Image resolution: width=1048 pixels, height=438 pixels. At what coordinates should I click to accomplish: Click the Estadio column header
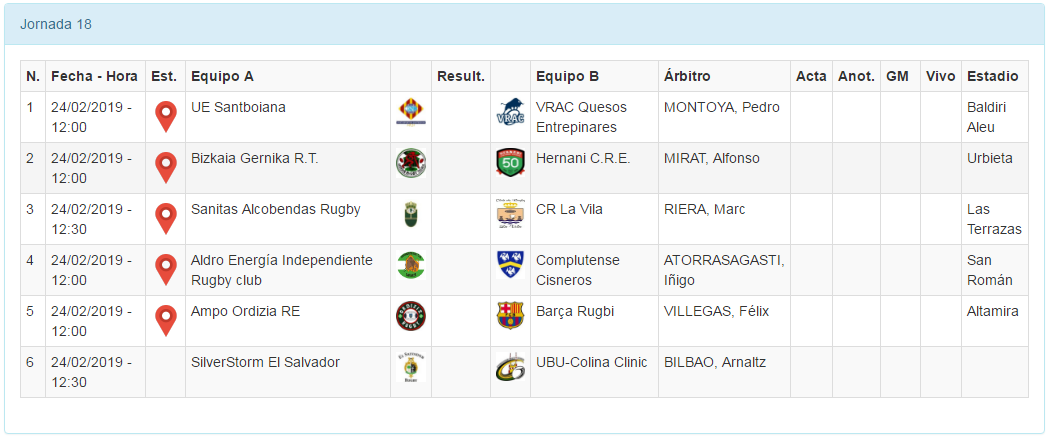(x=992, y=76)
